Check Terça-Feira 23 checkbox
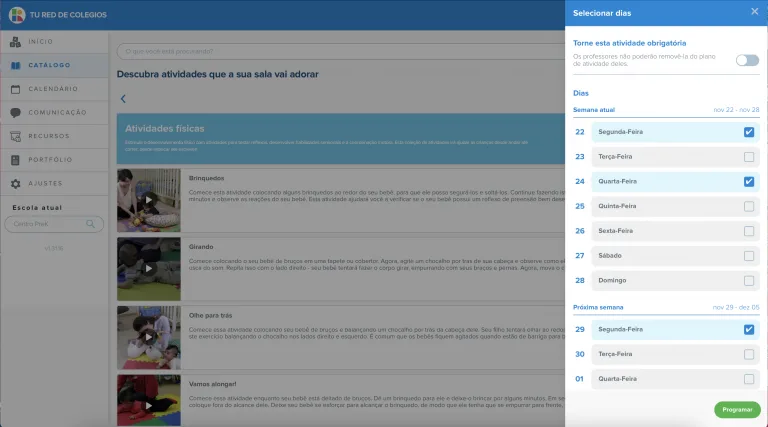768x427 pixels. (749, 157)
